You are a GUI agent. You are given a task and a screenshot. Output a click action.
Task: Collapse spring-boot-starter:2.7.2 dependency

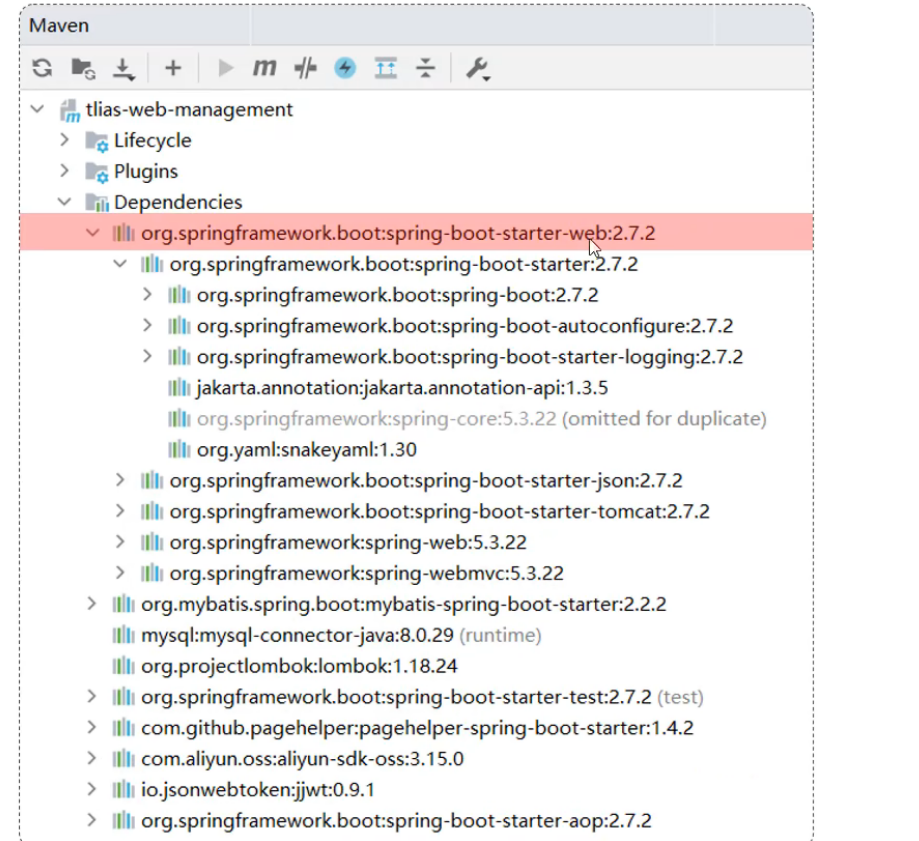pos(120,264)
